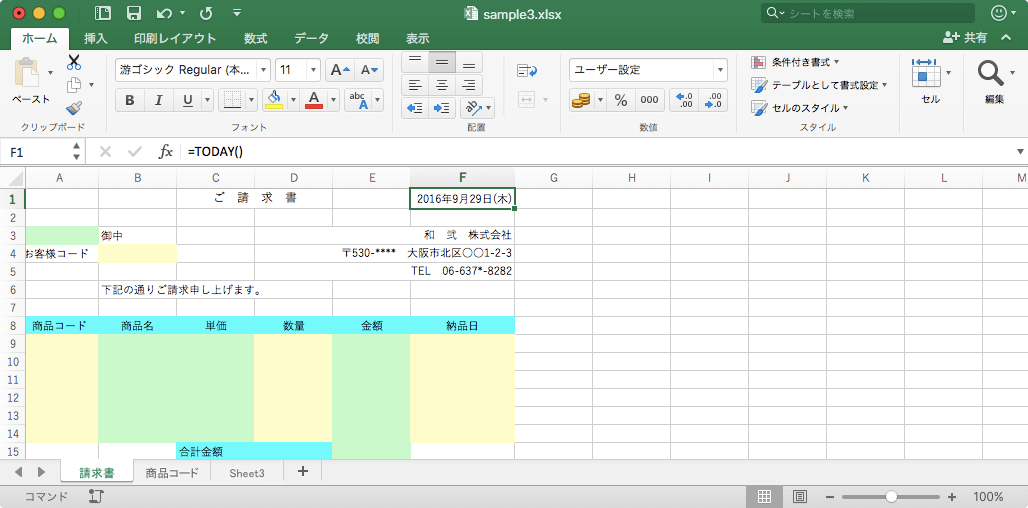Viewport: 1028px width, 508px height.
Task: Align cell content to middle vertically
Action: (442, 62)
